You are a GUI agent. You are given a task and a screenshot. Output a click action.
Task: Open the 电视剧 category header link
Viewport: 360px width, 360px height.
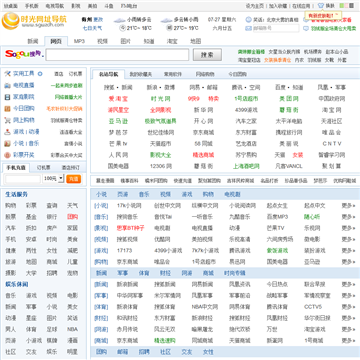click(x=232, y=194)
